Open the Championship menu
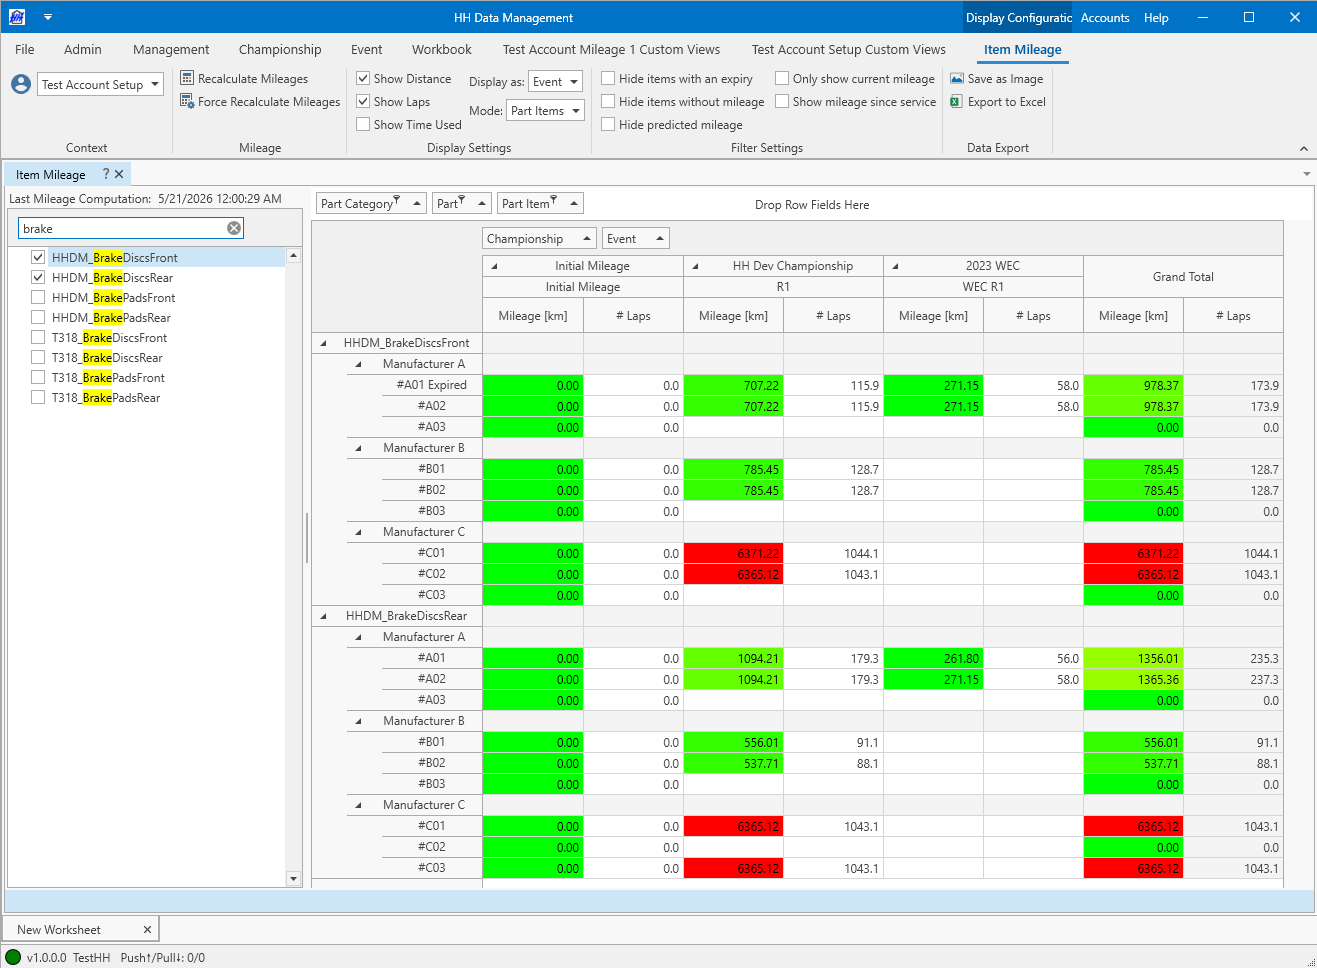Screen dimensions: 1317x968 280,49
